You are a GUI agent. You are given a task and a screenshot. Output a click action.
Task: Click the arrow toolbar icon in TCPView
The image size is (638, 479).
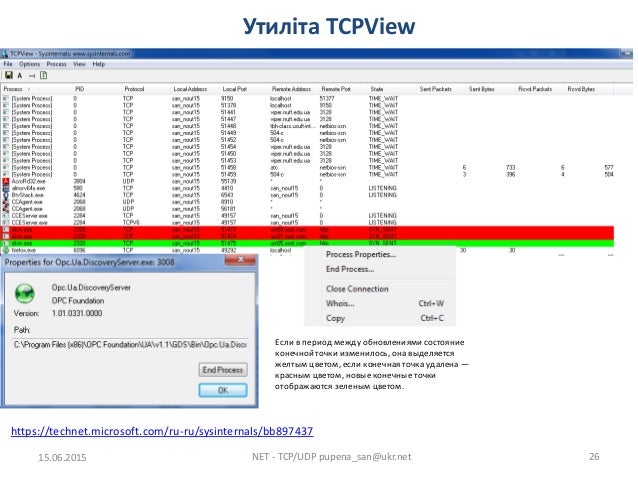(x=32, y=76)
